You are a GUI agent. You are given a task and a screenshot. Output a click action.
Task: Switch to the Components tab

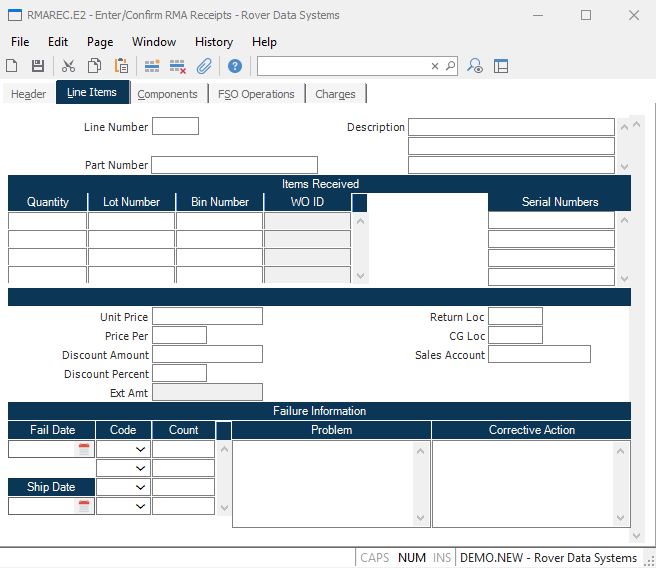[x=167, y=94]
